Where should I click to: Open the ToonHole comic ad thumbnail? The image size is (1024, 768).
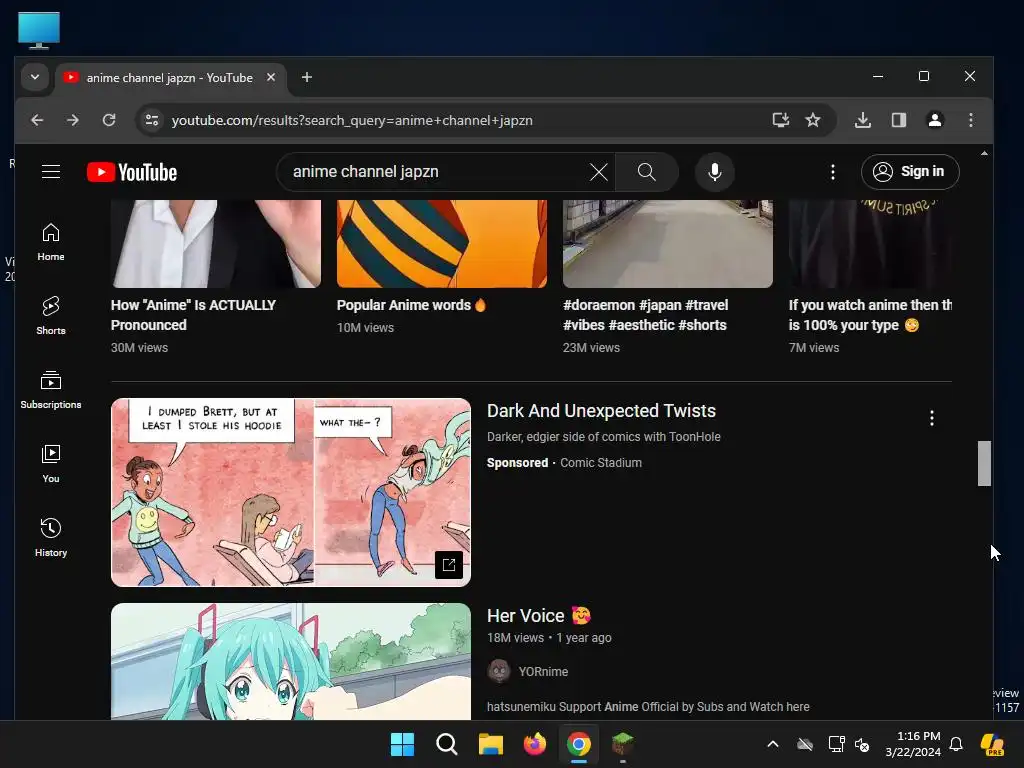(x=291, y=492)
